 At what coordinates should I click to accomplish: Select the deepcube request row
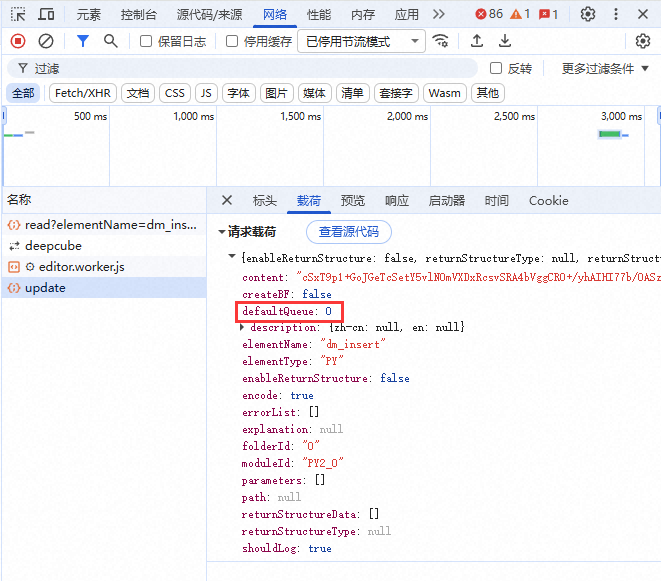coord(104,246)
